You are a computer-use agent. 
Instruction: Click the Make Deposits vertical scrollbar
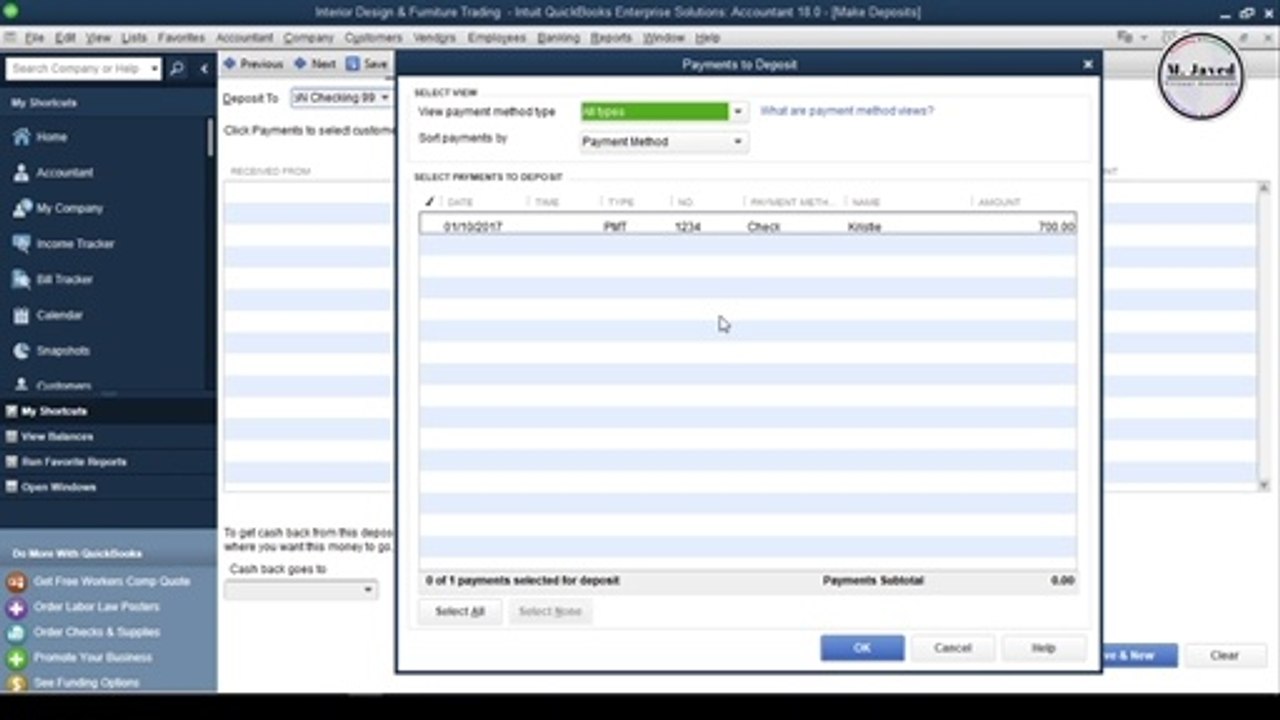(x=1264, y=335)
